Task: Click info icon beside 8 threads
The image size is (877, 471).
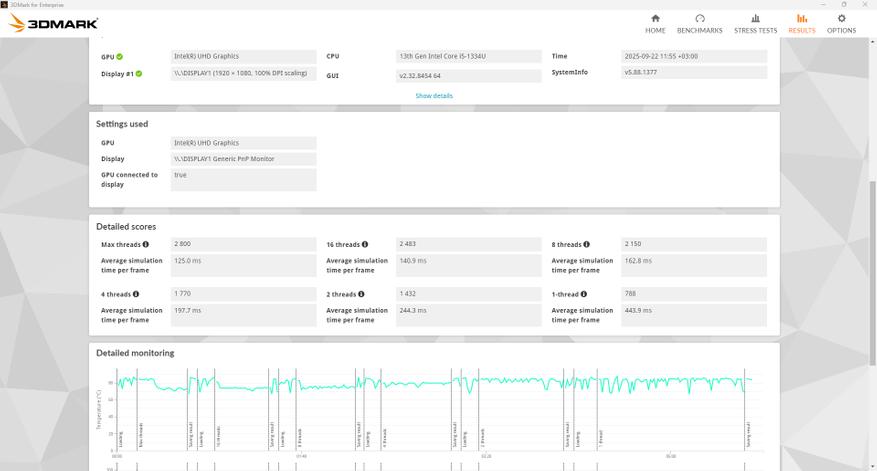Action: 586,244
